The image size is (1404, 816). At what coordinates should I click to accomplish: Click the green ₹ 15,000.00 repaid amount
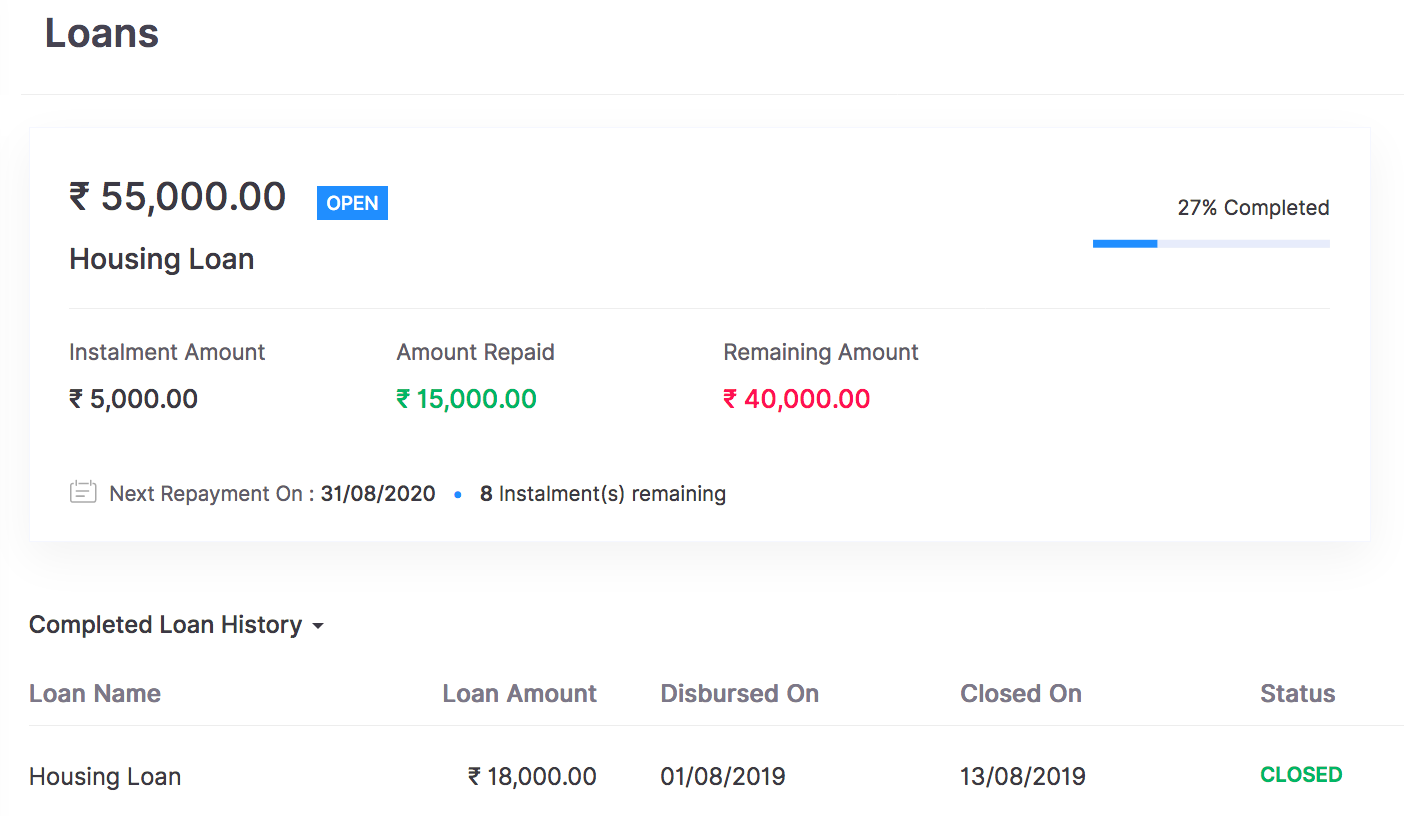466,399
